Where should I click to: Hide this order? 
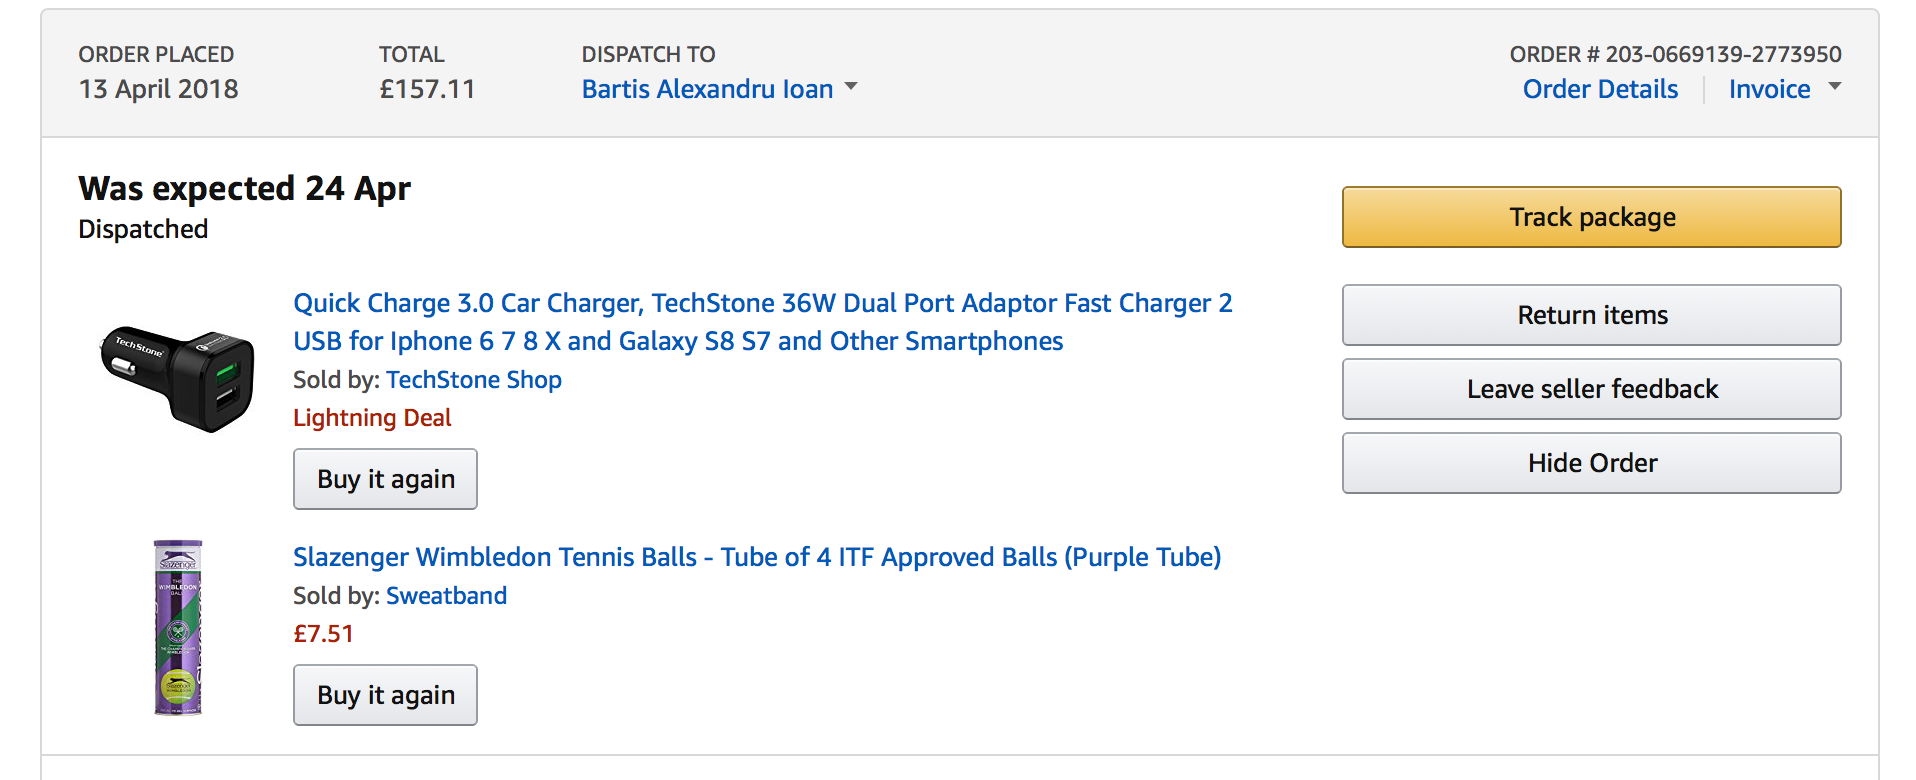[x=1591, y=463]
